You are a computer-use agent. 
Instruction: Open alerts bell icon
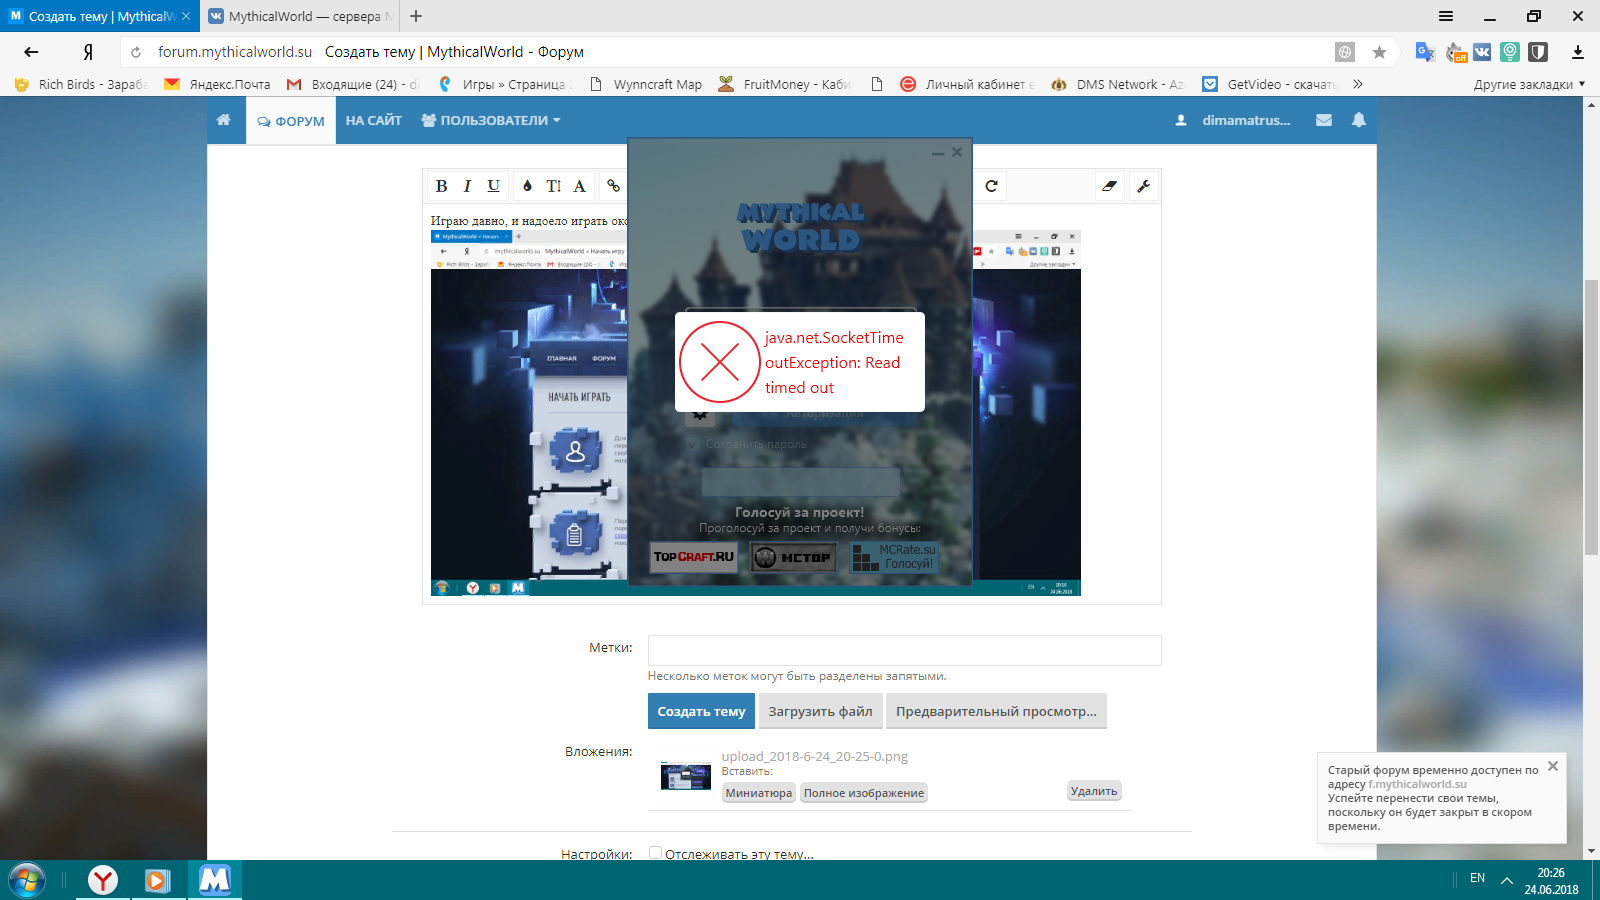pos(1358,120)
